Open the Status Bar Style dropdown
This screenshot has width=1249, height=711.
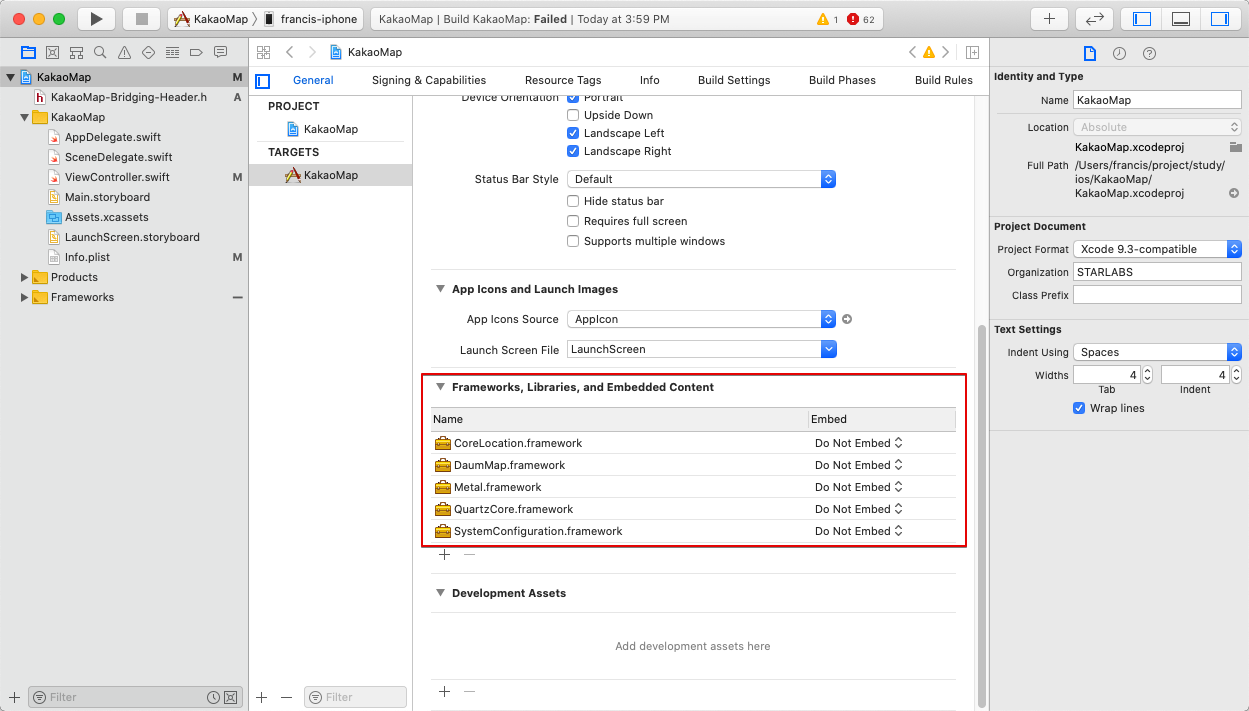point(701,179)
